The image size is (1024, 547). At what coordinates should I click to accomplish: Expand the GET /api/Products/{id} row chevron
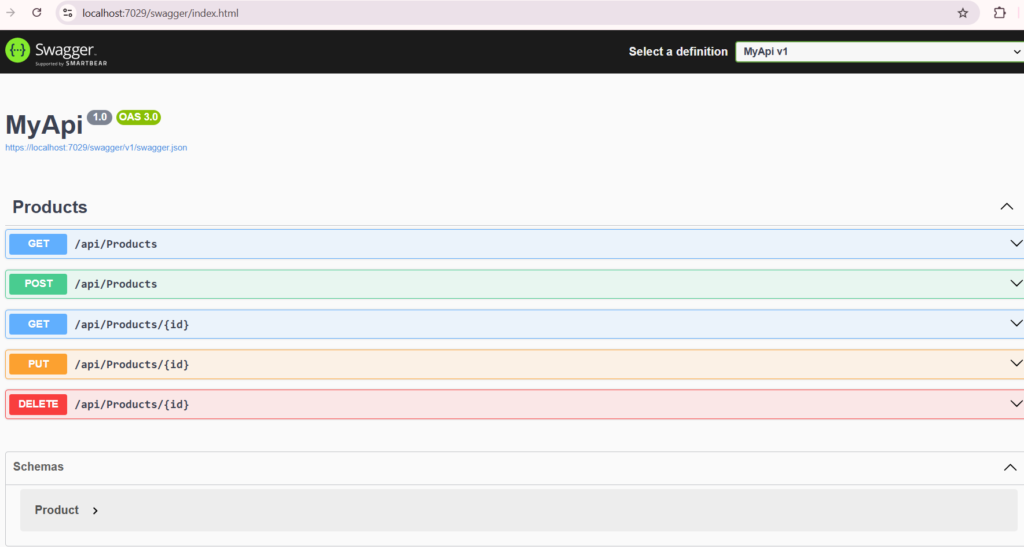[1016, 323]
